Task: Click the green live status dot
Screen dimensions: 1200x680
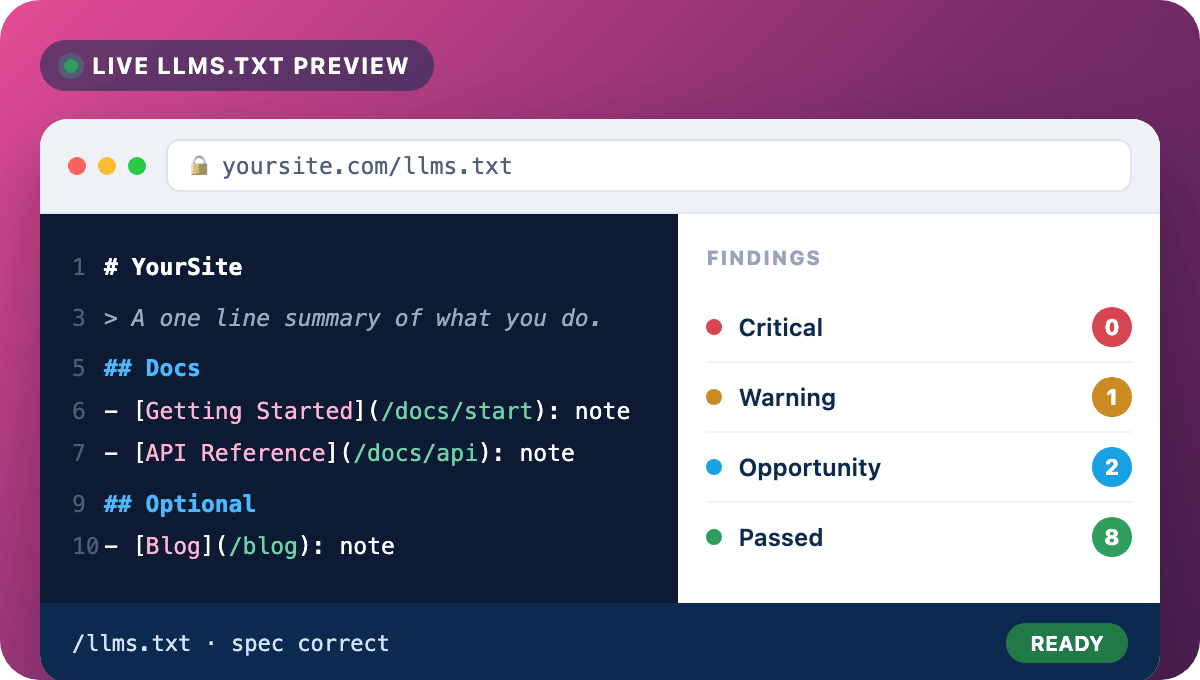Action: (70, 66)
